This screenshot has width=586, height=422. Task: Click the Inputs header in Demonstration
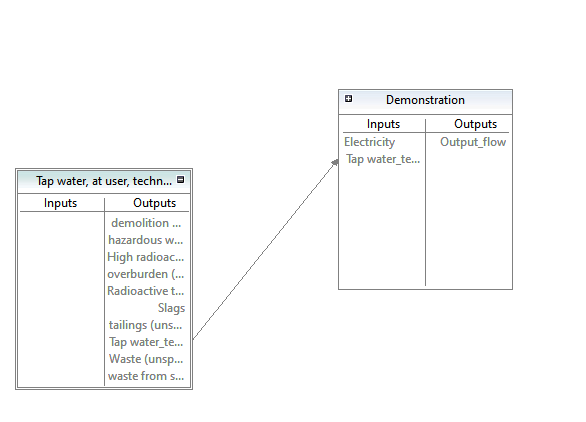tap(383, 124)
